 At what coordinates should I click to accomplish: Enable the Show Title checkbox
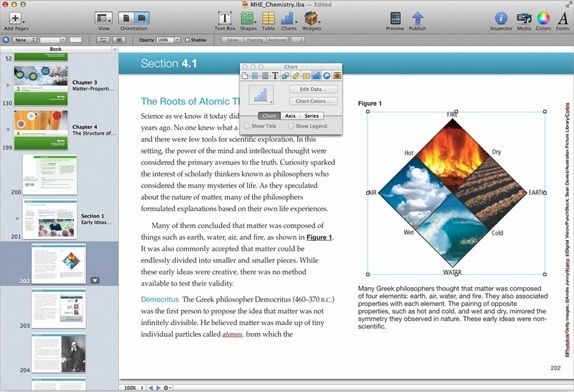[247, 126]
